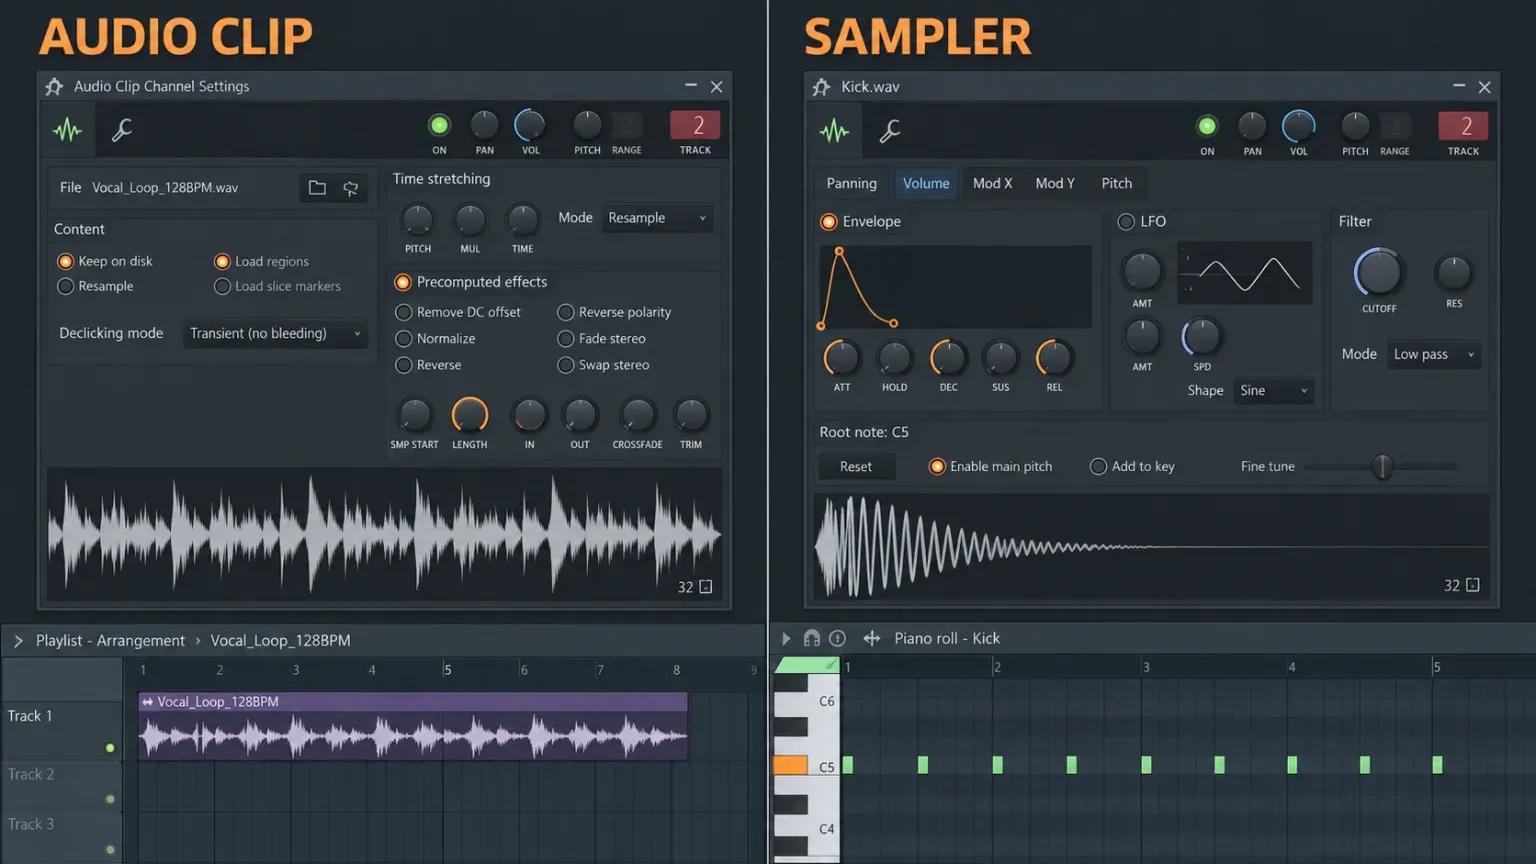Viewport: 1536px width, 864px height.
Task: Click the filter CUTOFF knob
Action: coord(1378,272)
